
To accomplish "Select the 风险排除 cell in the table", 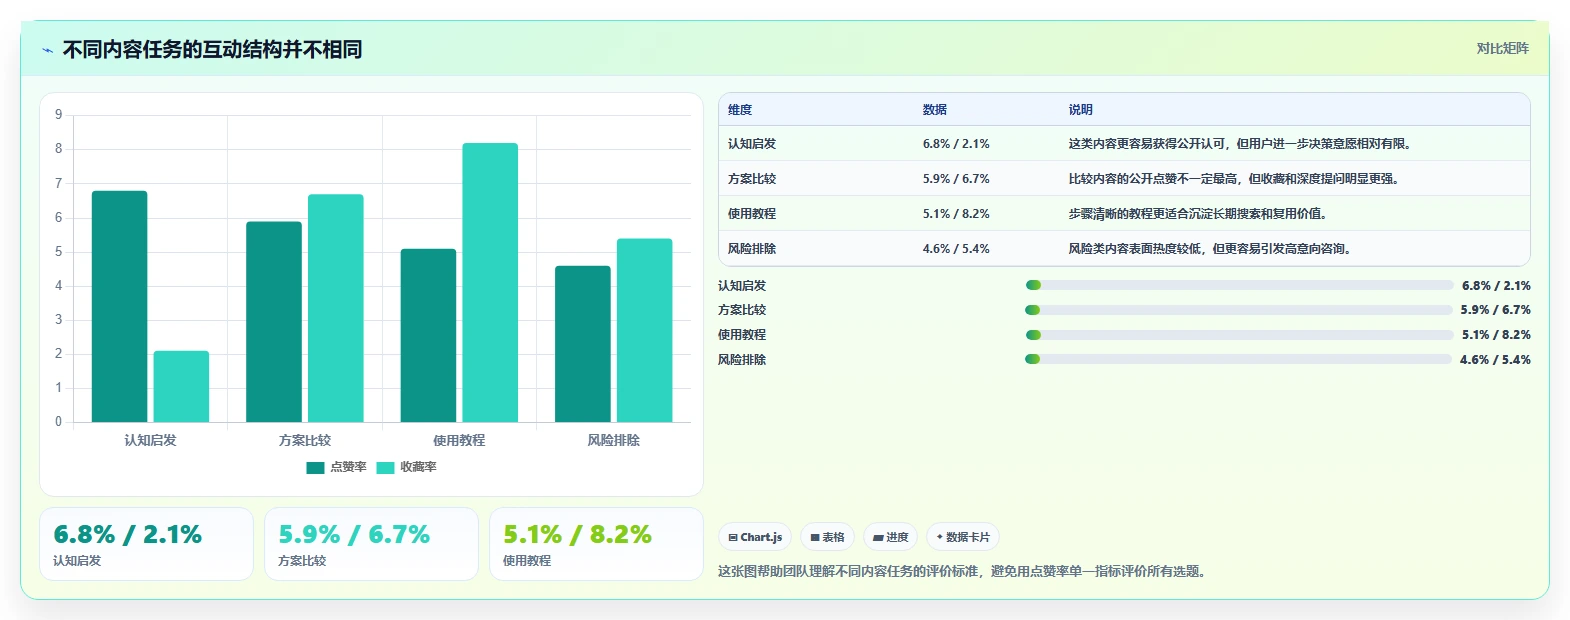I will [752, 249].
